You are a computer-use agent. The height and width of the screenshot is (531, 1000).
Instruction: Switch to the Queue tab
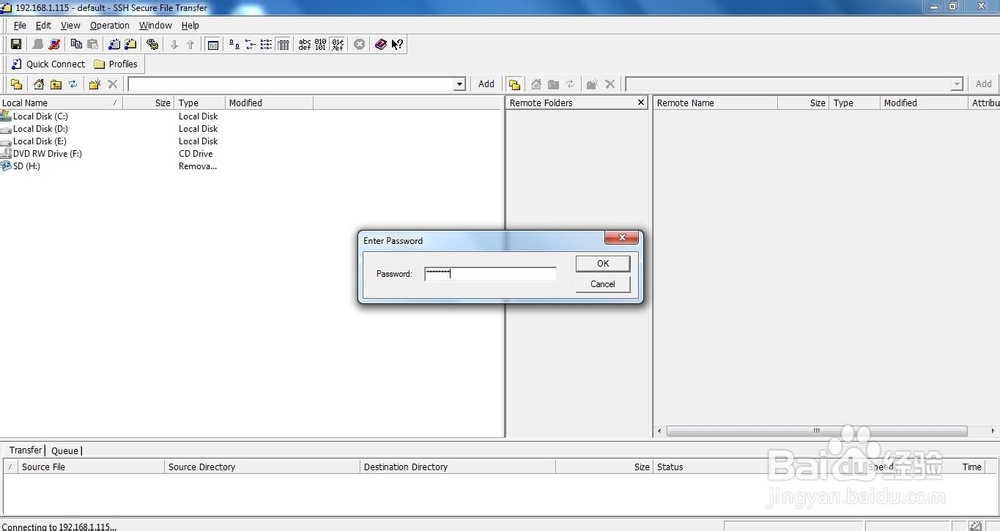[64, 451]
